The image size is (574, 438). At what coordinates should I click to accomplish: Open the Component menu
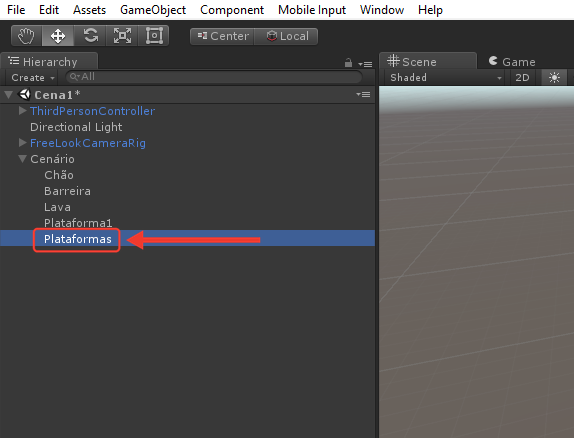[232, 10]
